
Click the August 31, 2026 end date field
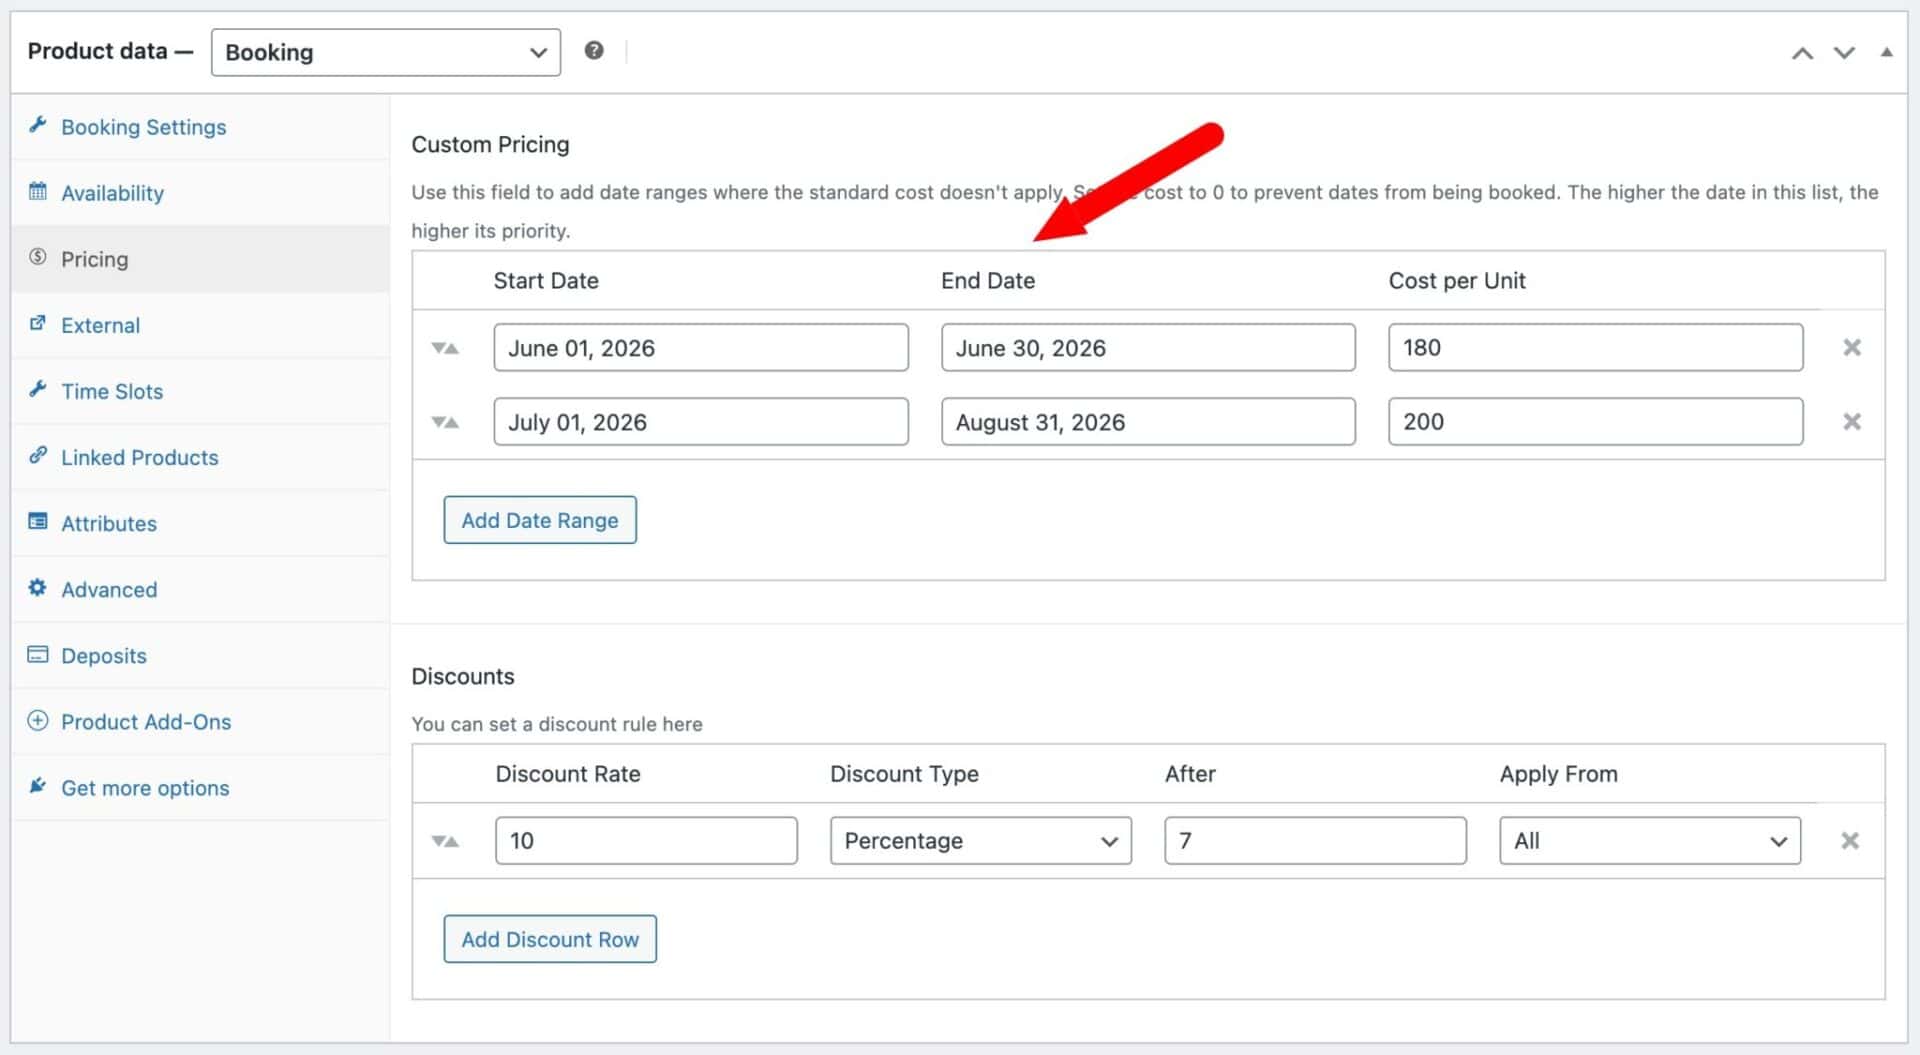click(1148, 421)
